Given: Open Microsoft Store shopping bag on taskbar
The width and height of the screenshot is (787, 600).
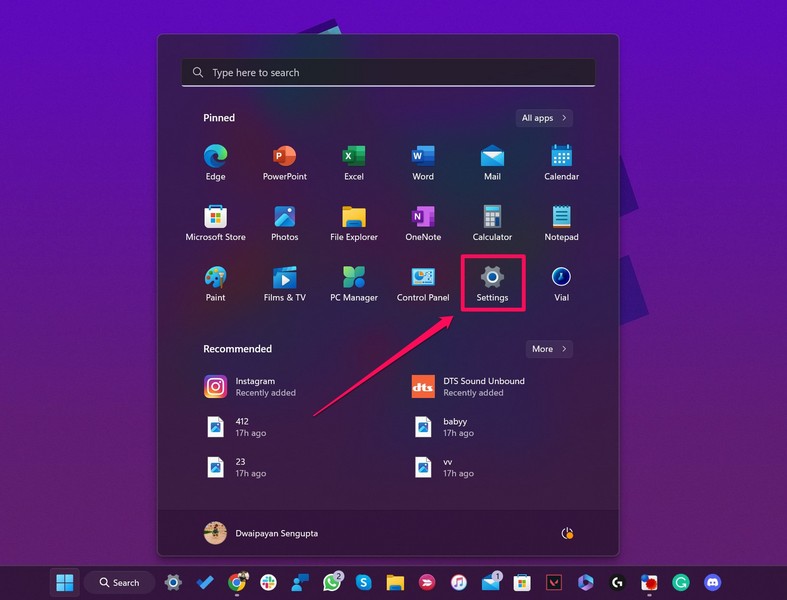Looking at the screenshot, I should point(522,582).
